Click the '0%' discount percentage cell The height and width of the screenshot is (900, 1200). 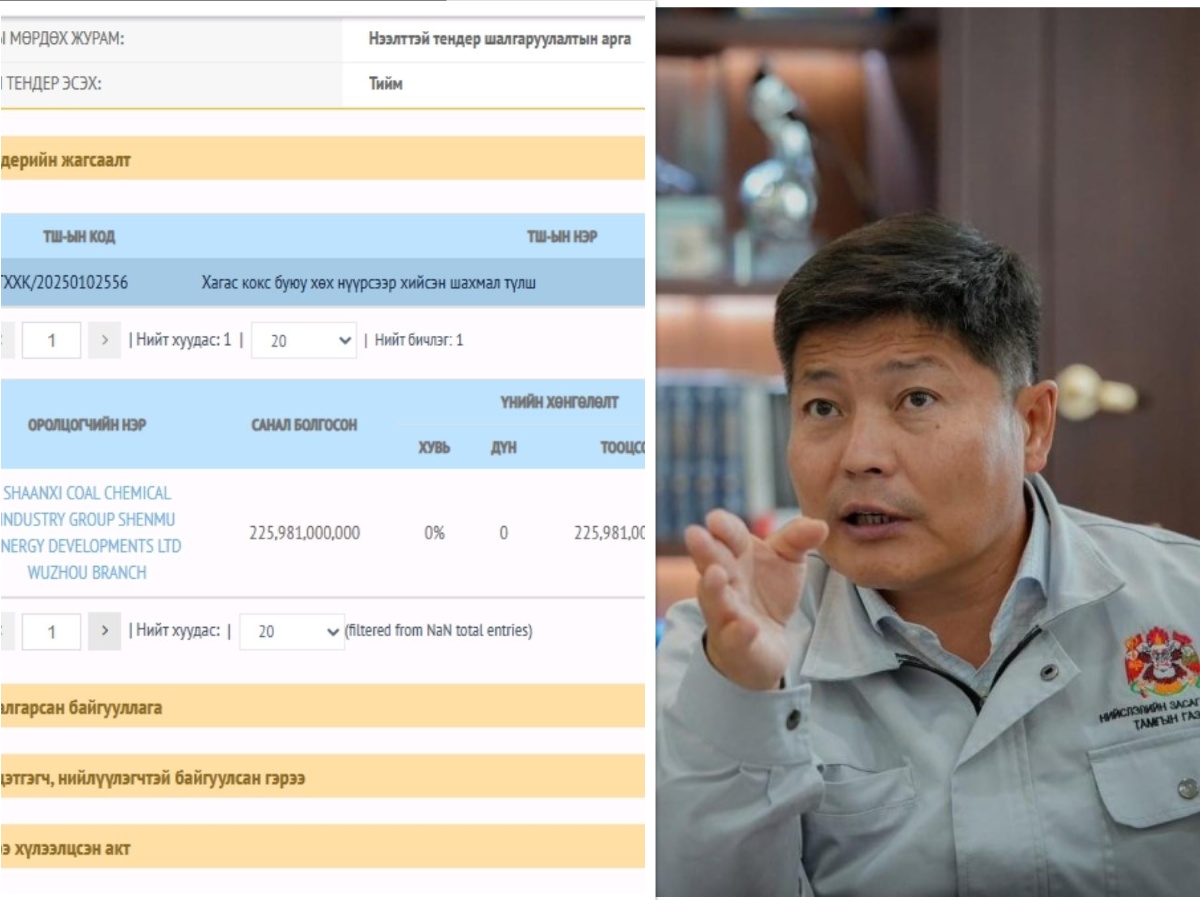434,533
